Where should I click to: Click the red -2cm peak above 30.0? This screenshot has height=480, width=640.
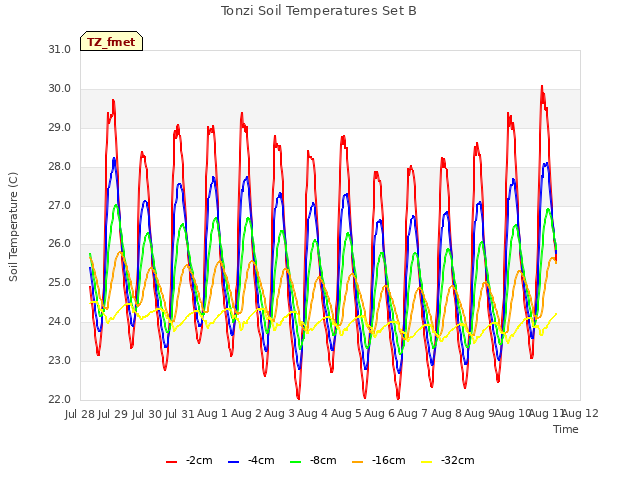tap(542, 87)
